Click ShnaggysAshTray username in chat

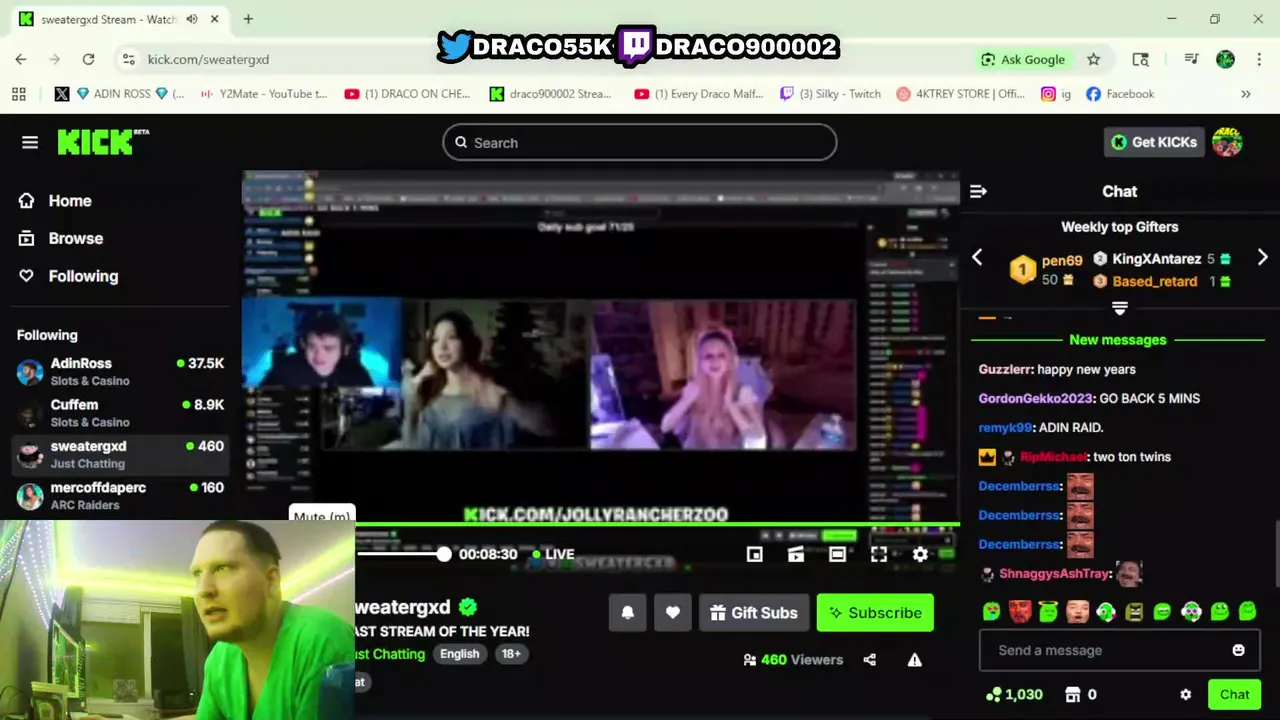pos(1055,574)
